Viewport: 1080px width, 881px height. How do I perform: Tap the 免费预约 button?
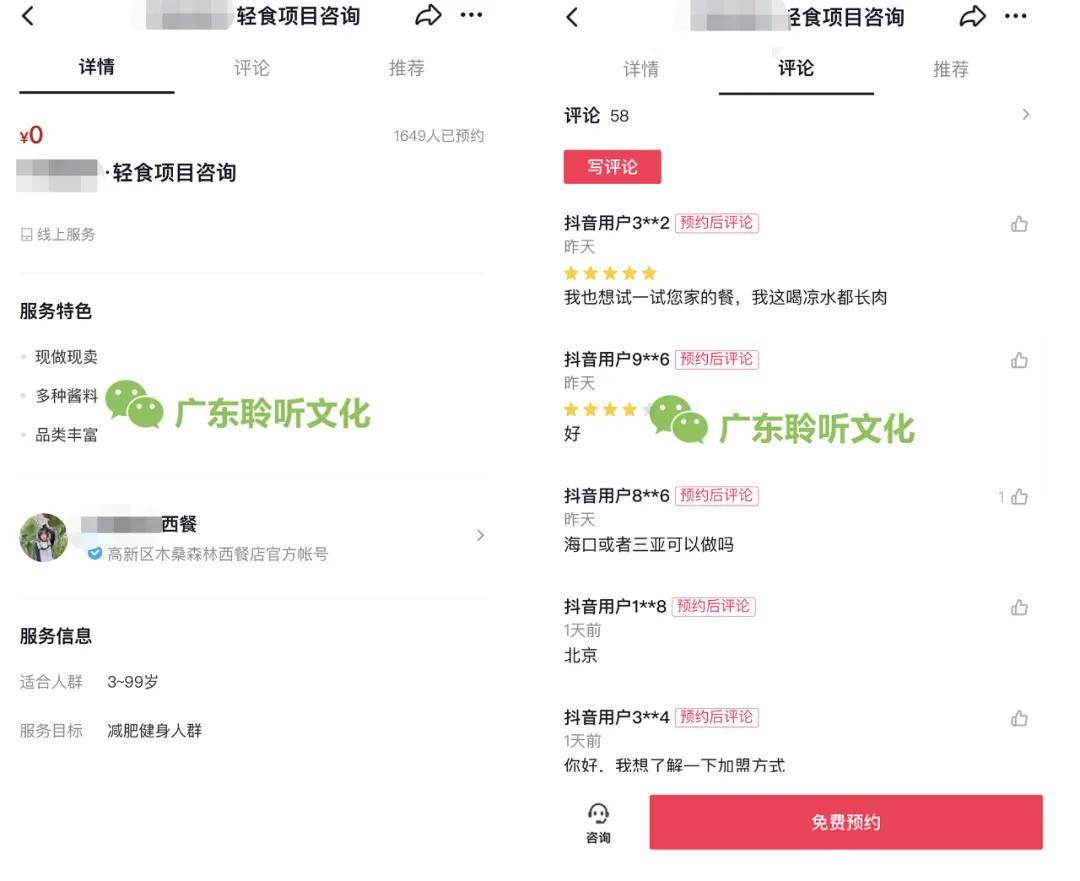(846, 822)
